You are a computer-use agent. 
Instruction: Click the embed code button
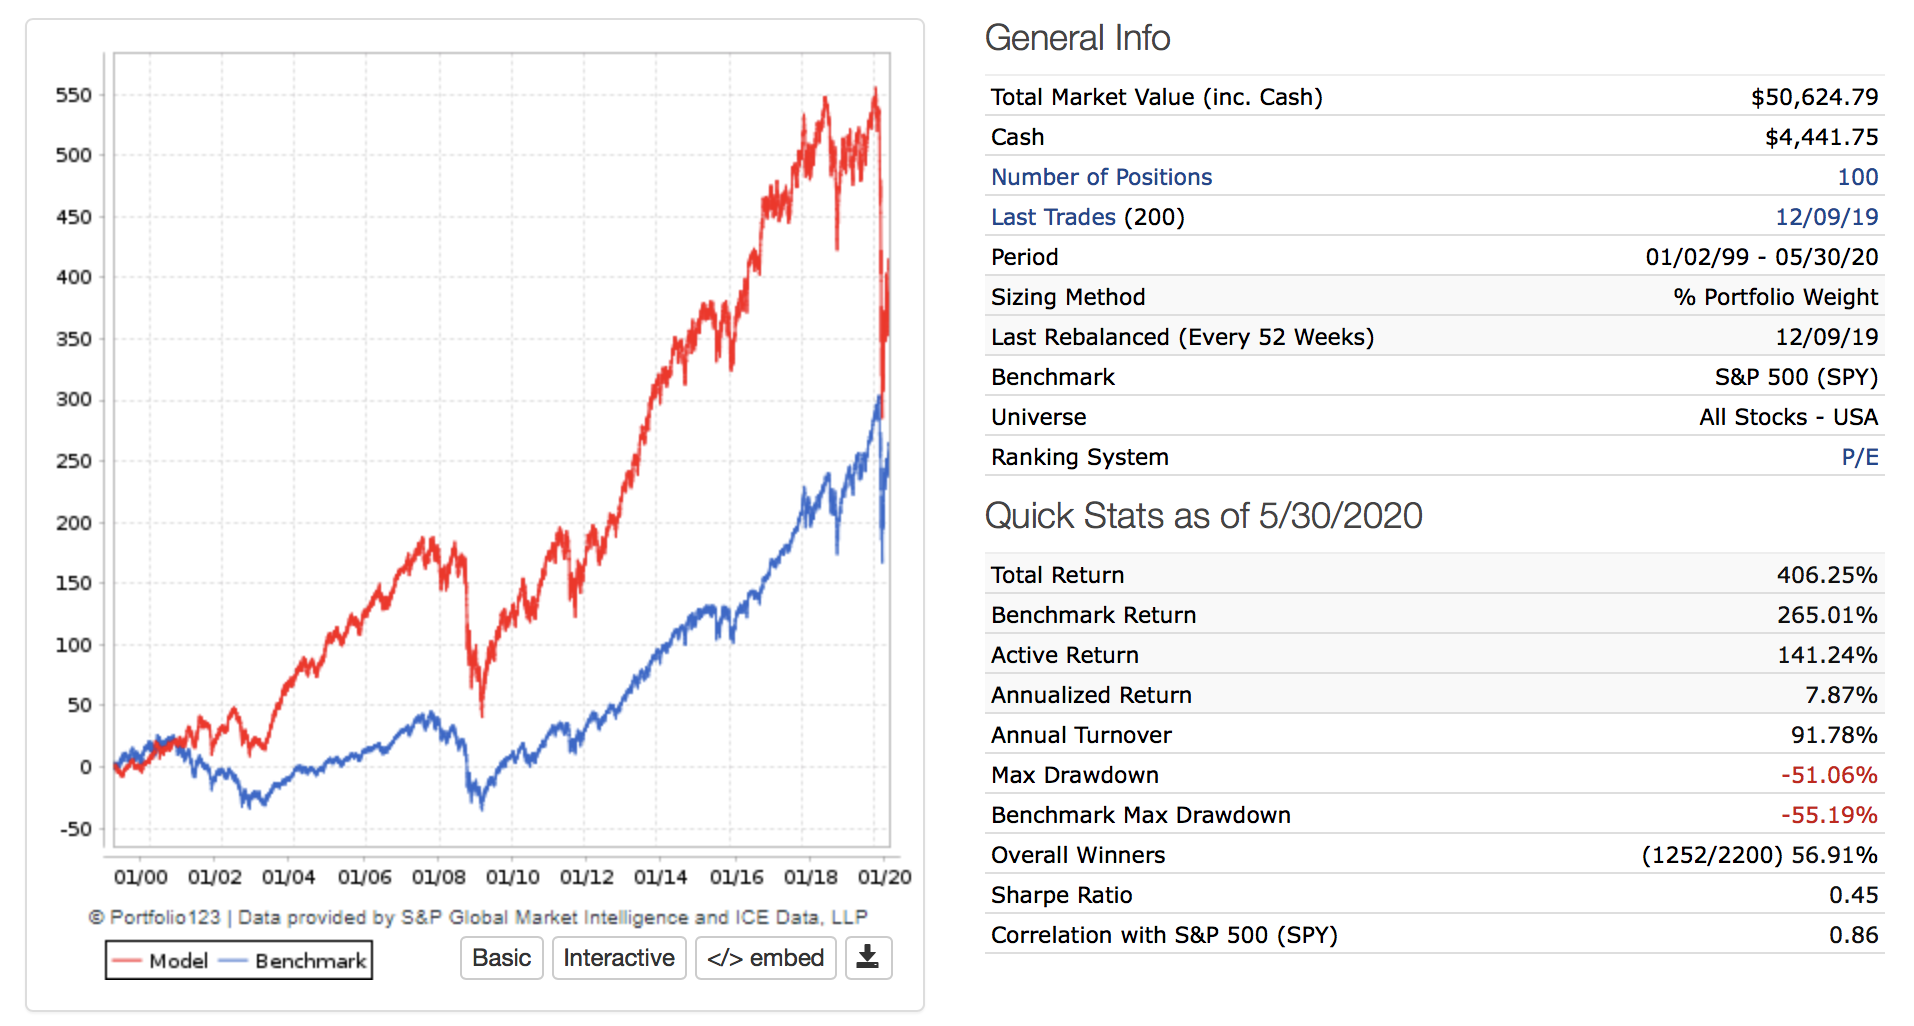point(765,958)
